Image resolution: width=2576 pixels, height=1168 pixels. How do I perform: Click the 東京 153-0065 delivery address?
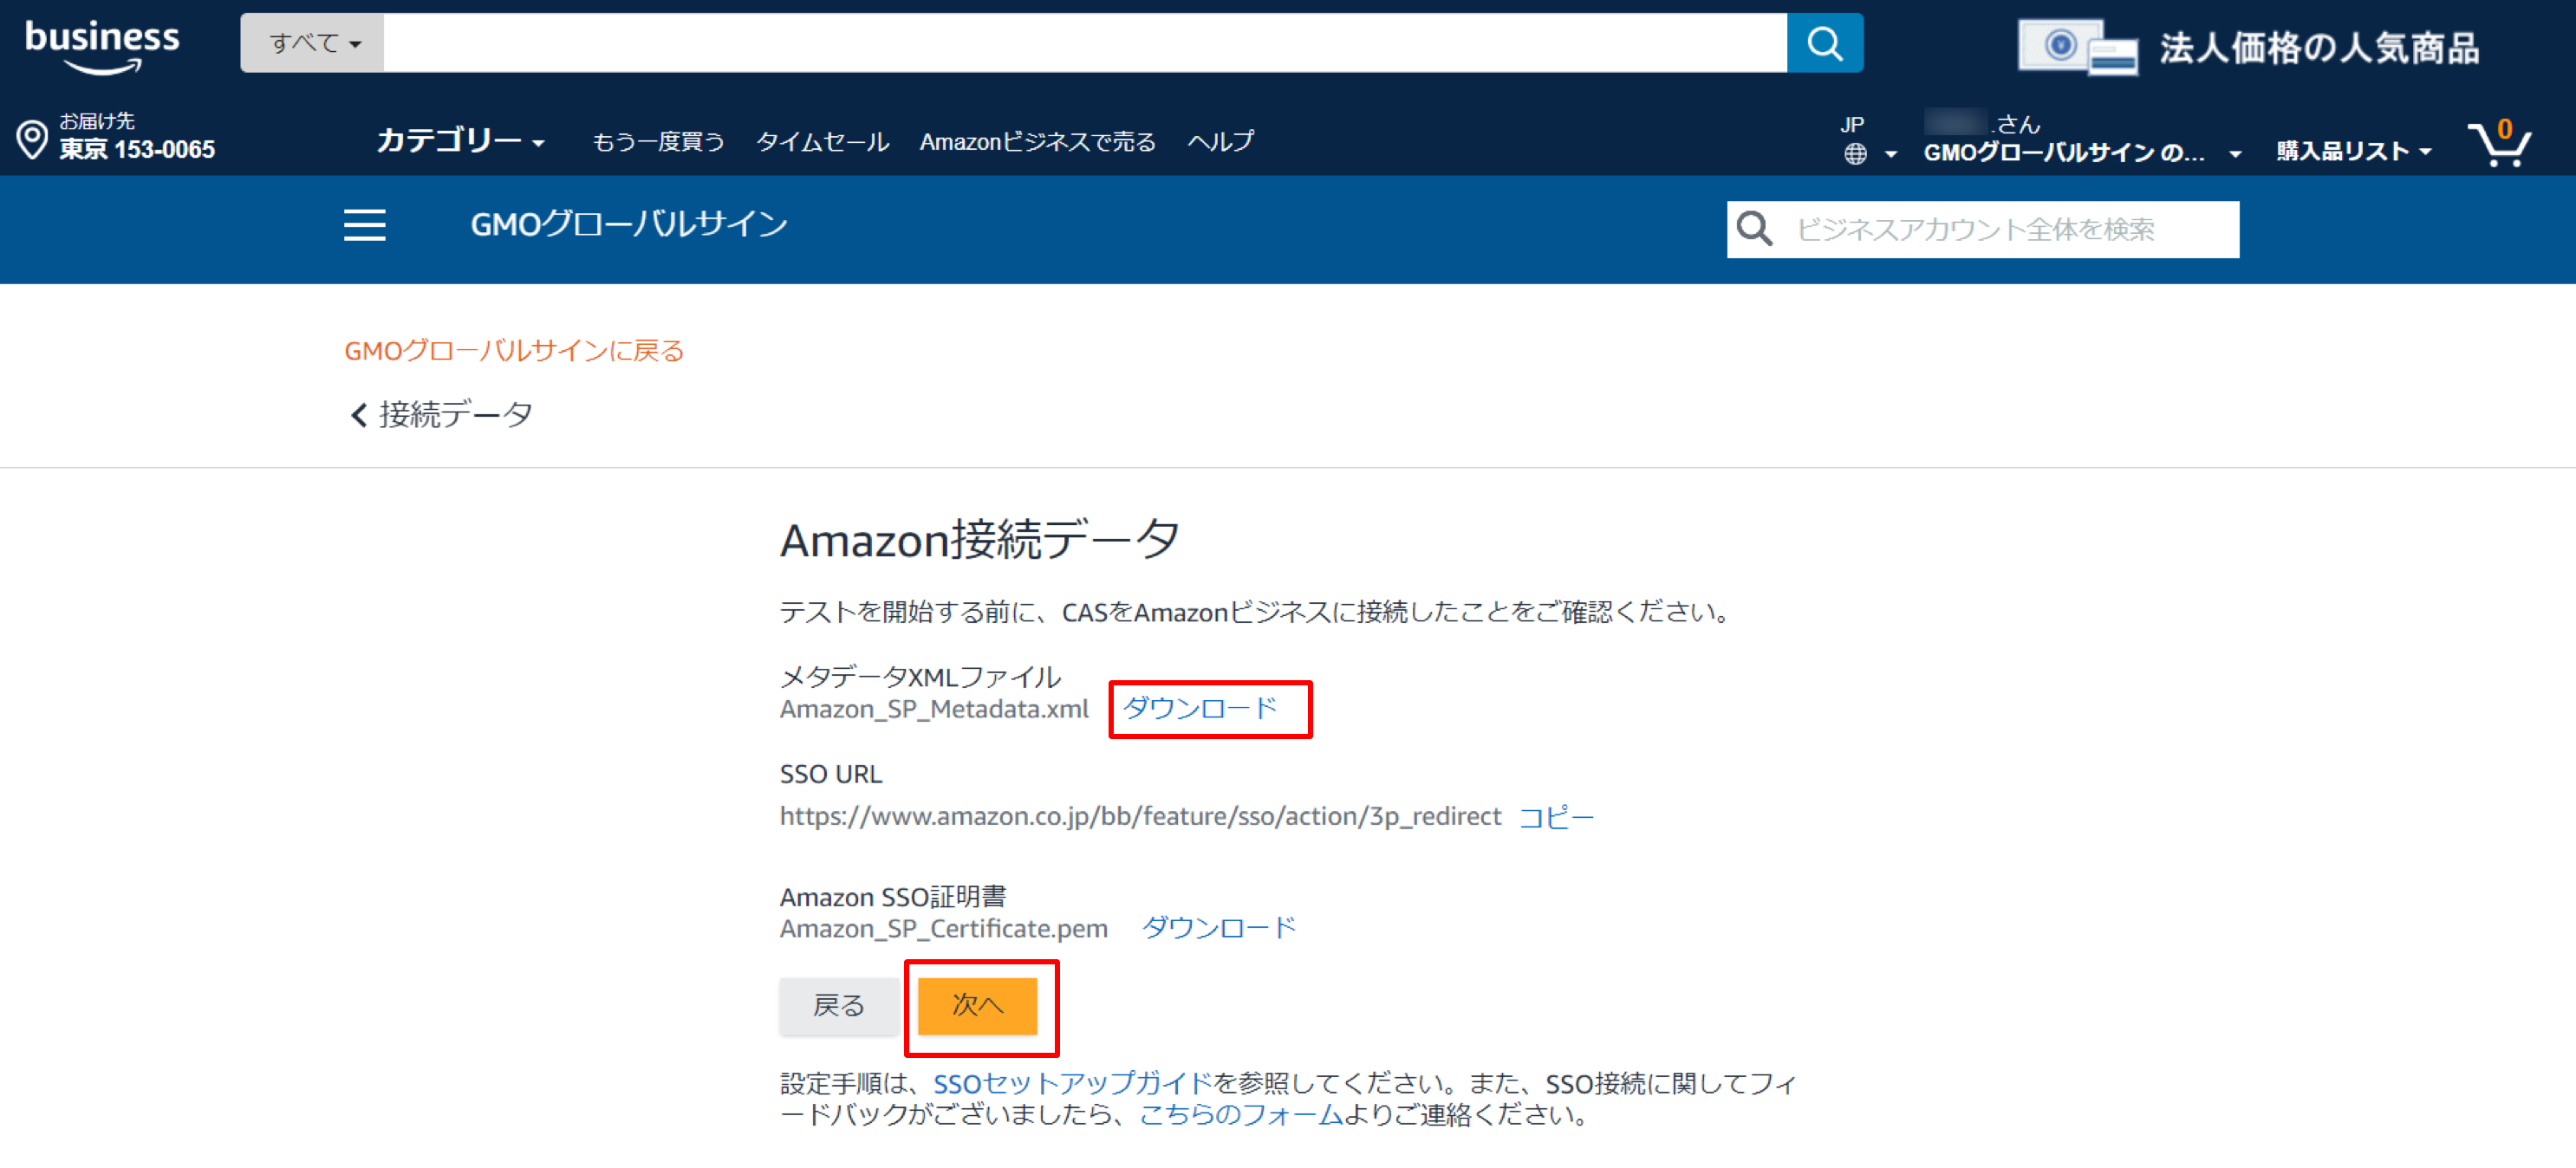pyautogui.click(x=137, y=150)
